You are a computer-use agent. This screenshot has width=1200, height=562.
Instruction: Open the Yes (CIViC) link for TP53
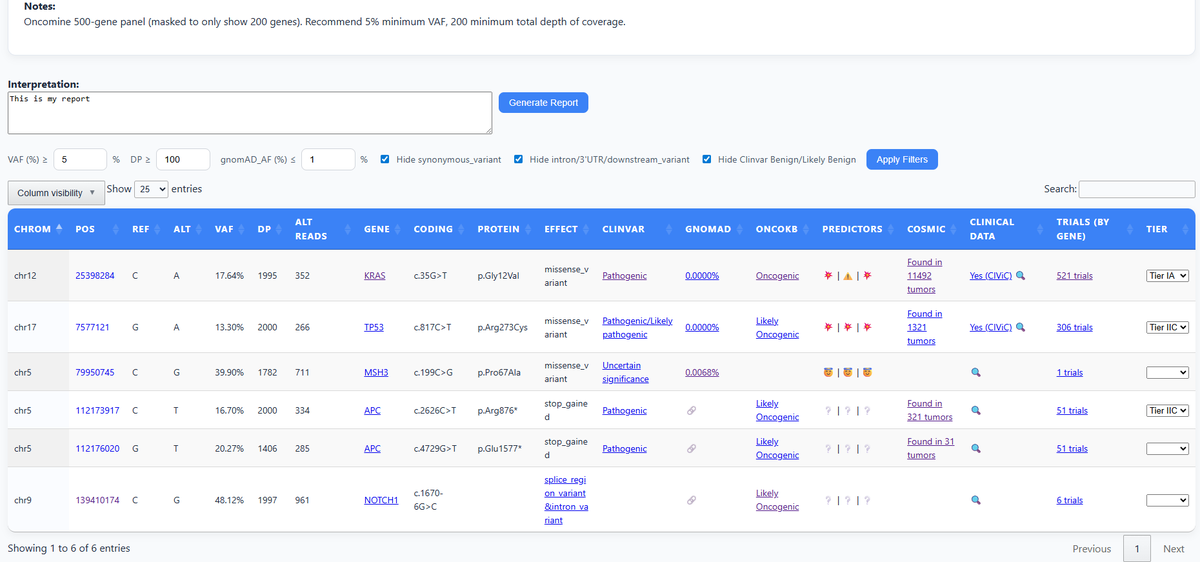tap(991, 327)
